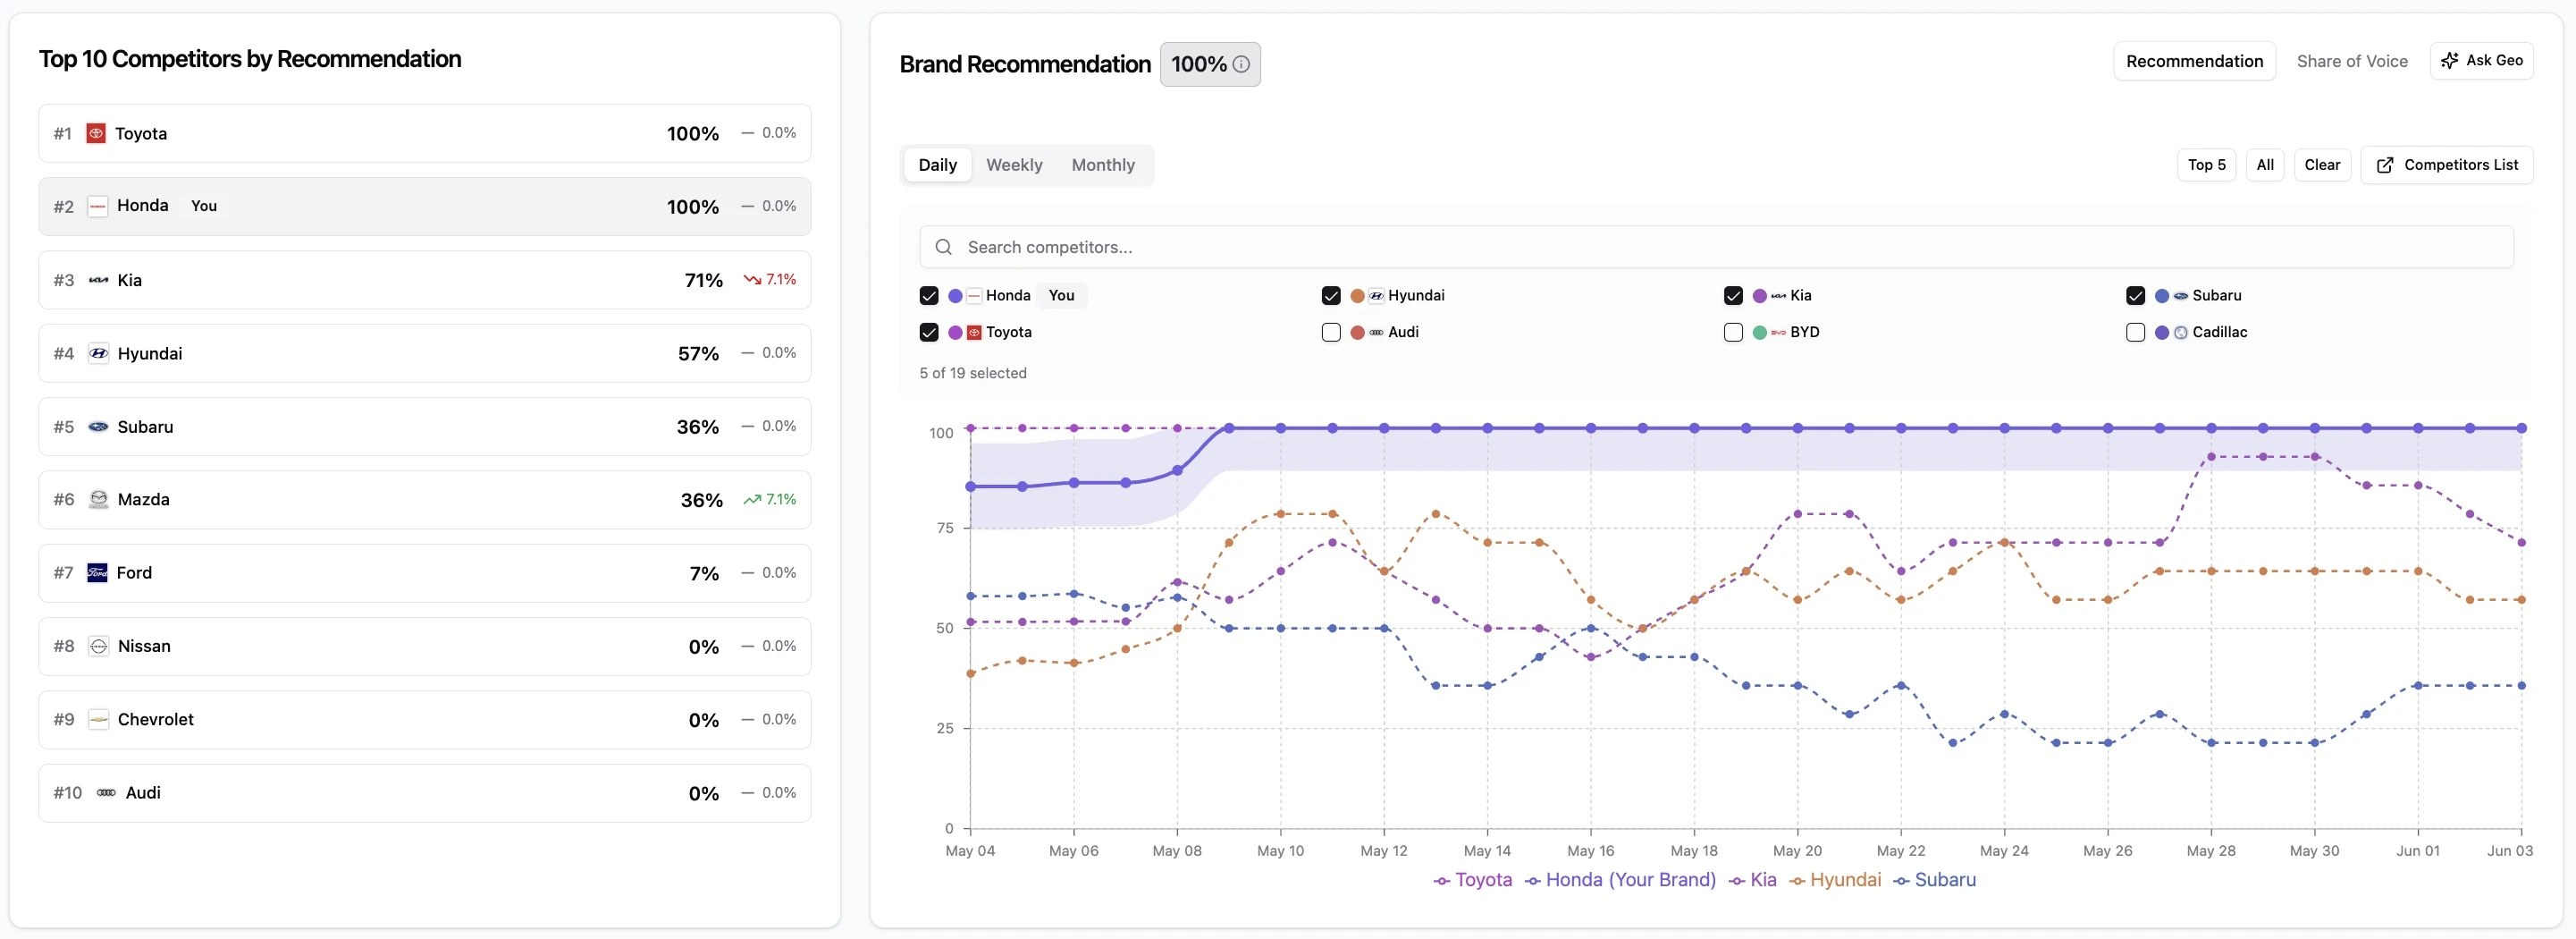Click BYD's green color dot in filters
2576x939 pixels.
pyautogui.click(x=1759, y=333)
